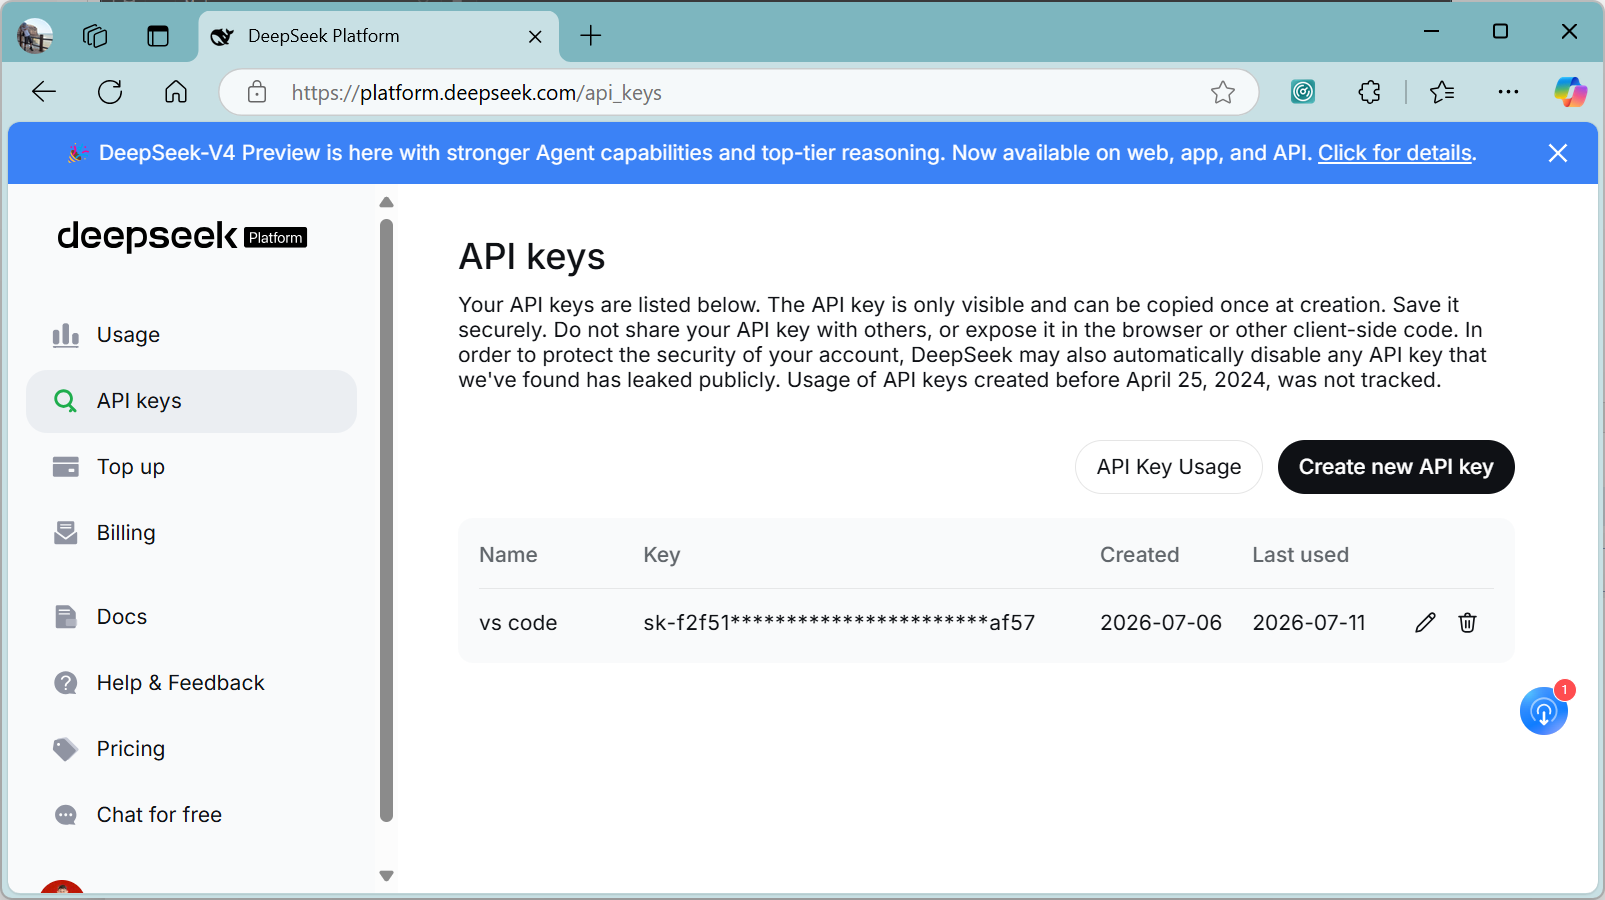Click the Created column header

1140,555
